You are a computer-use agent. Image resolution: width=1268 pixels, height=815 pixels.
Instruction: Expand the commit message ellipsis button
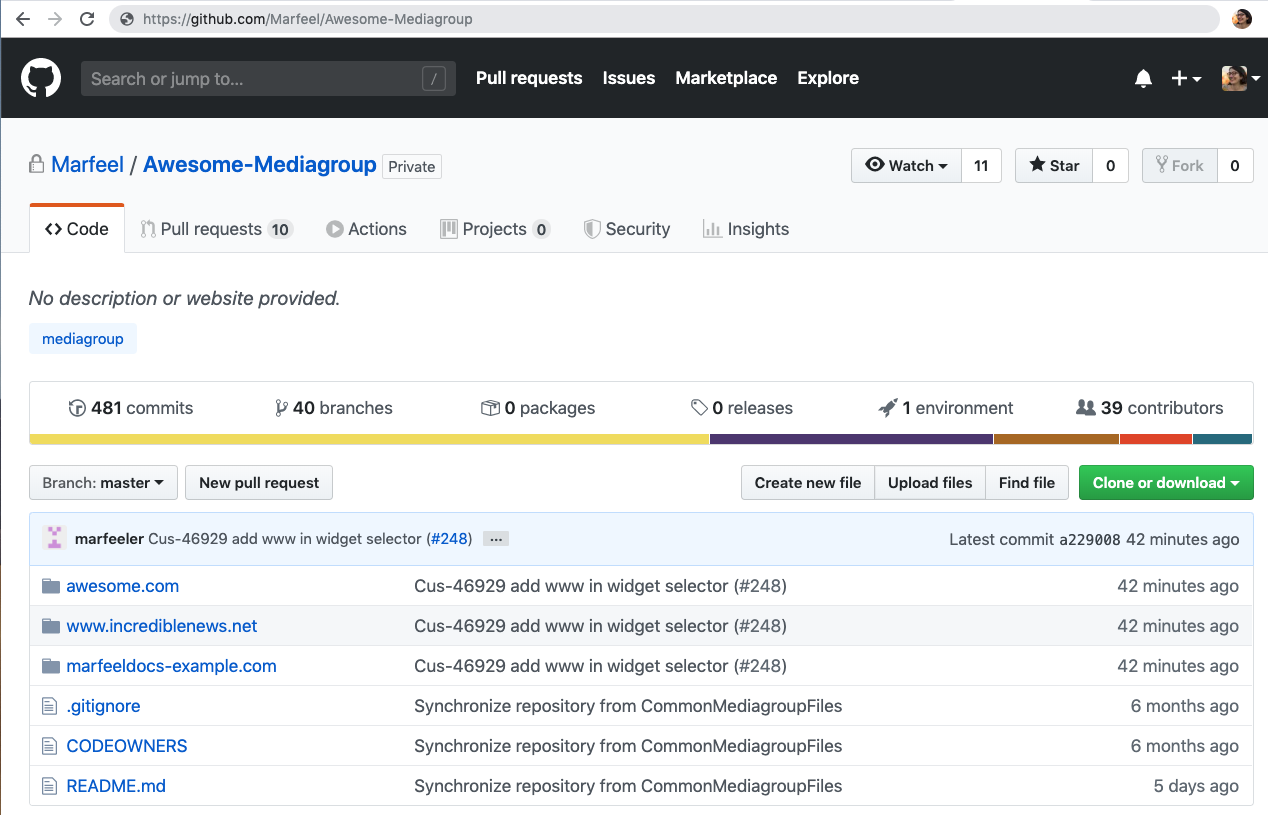coord(496,538)
